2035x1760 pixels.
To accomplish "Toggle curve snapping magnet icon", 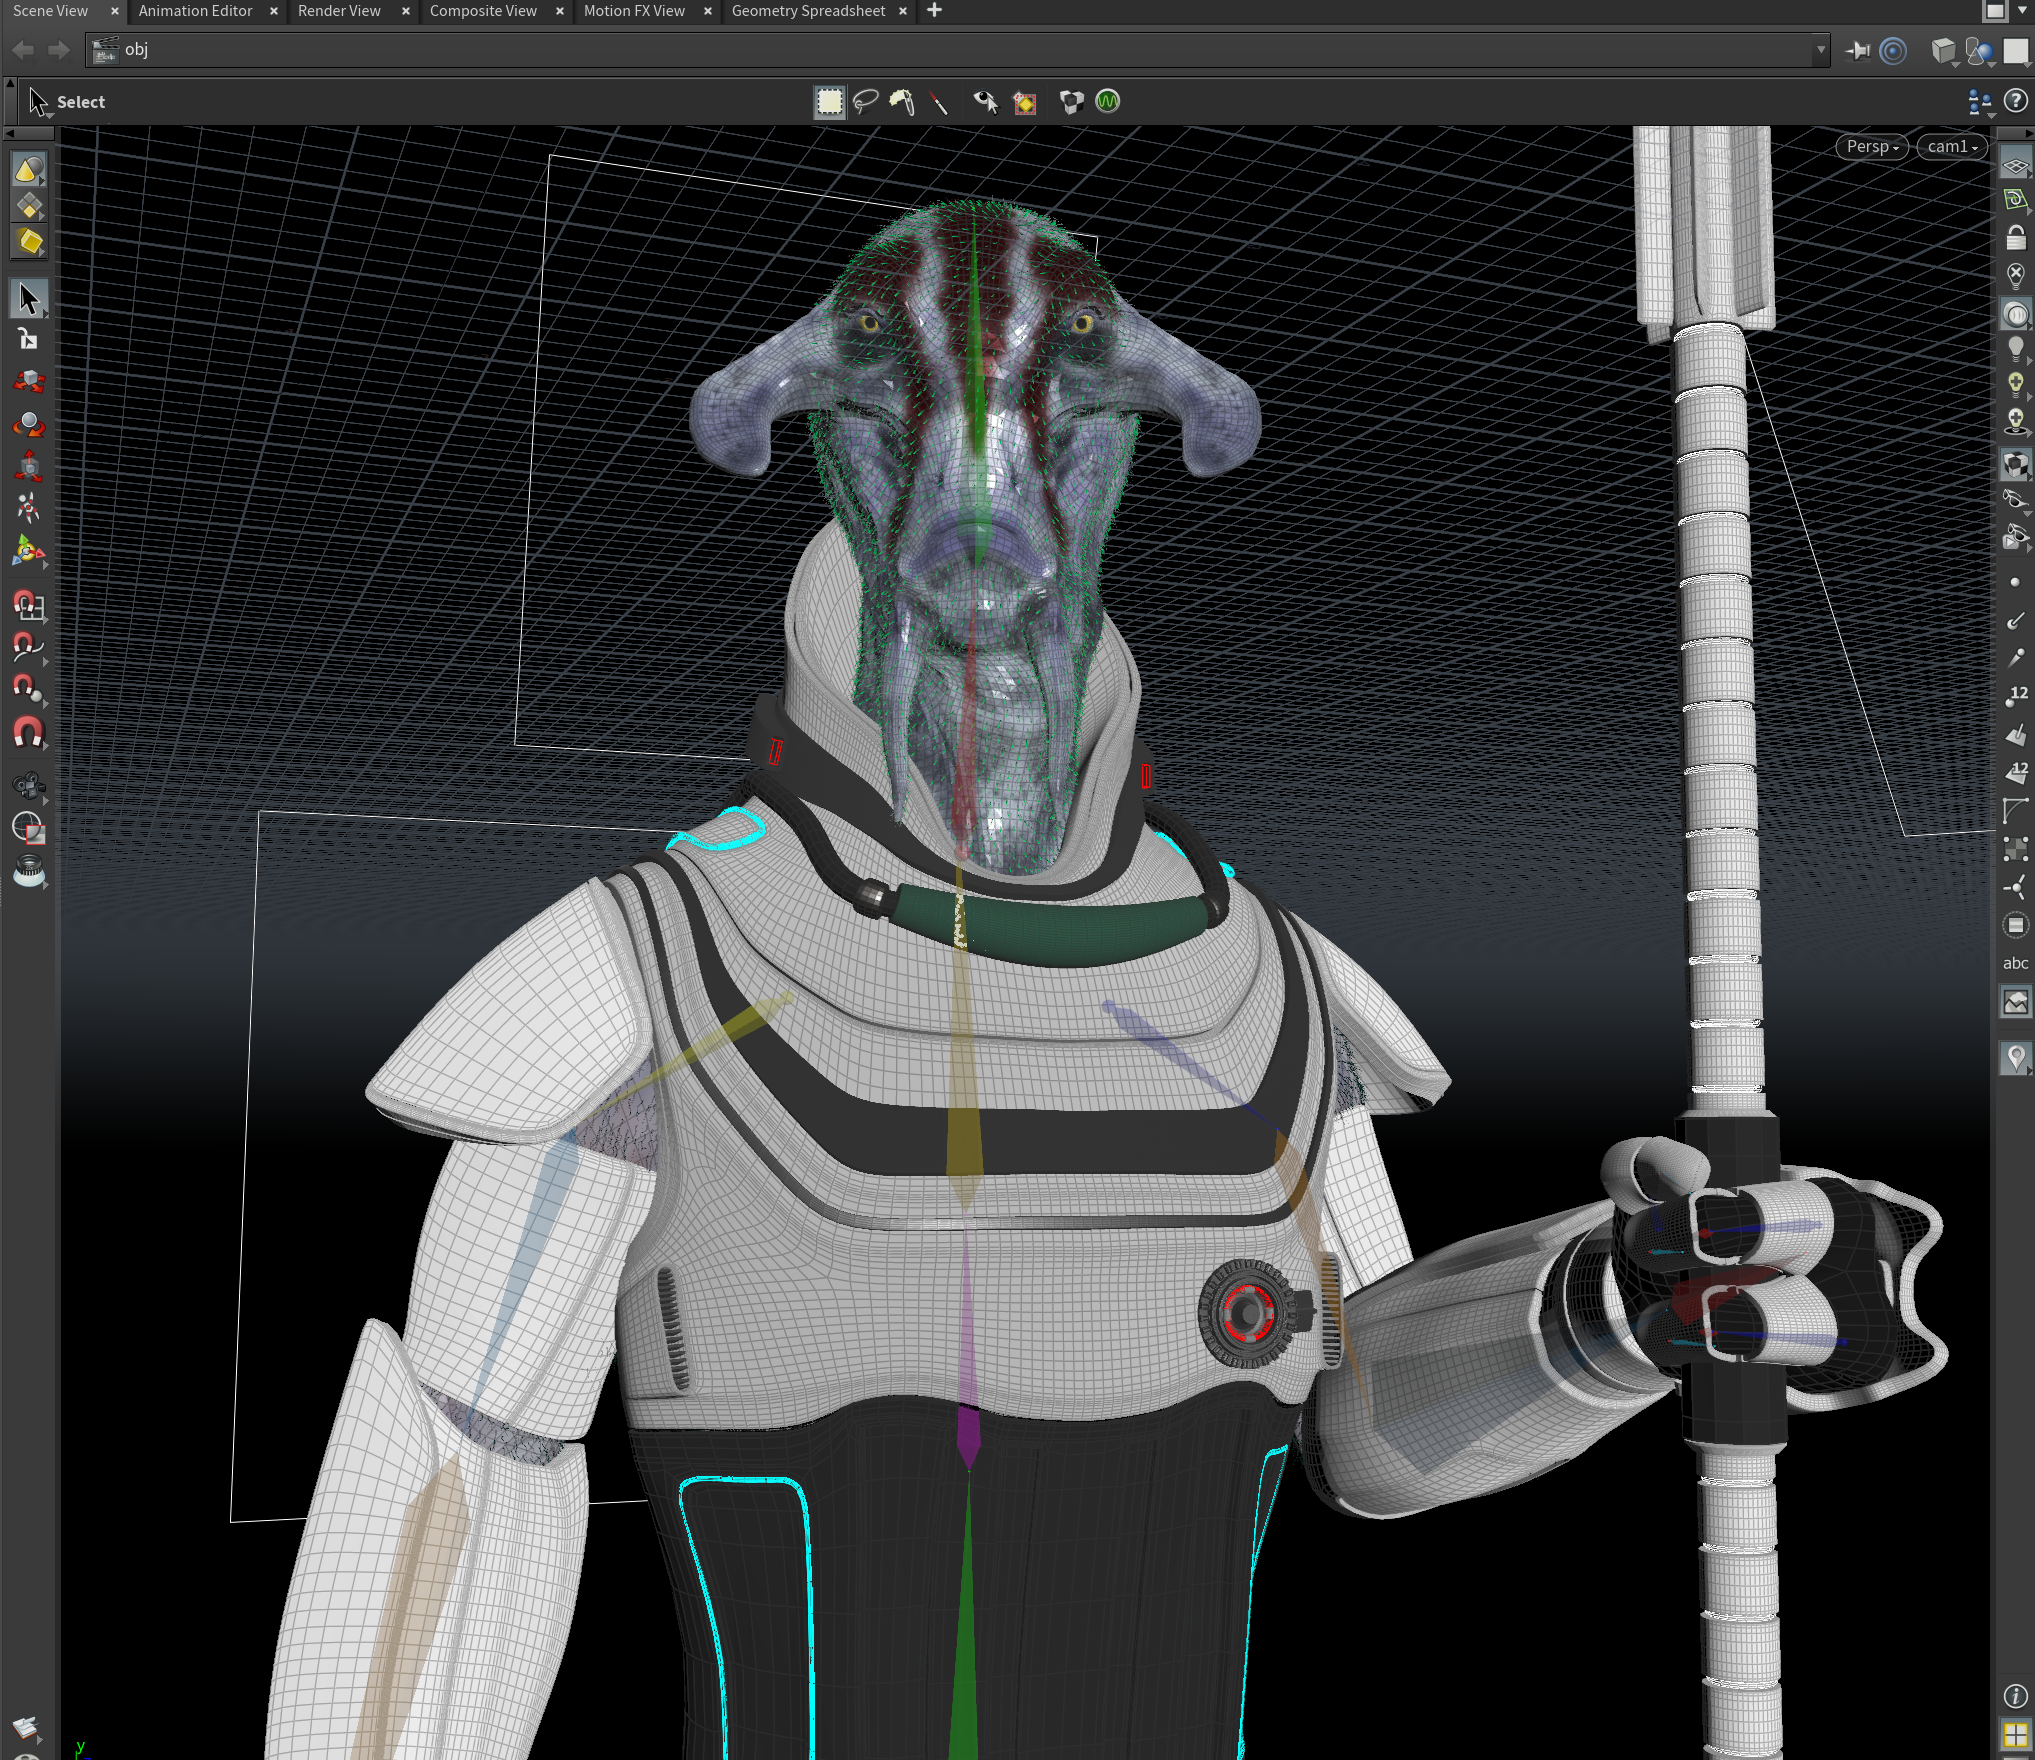I will [28, 647].
